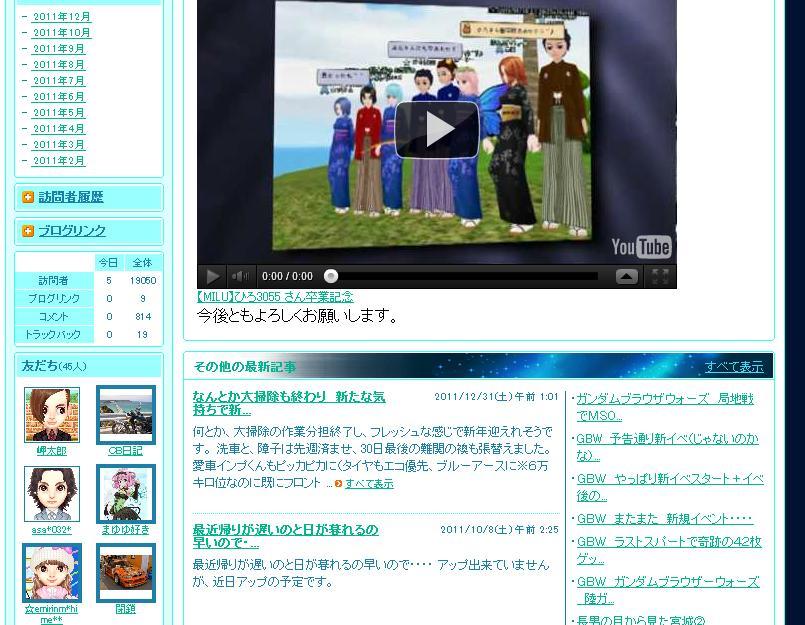
Task: Click すべて表示 in その他の最新記事 header
Action: 734,367
